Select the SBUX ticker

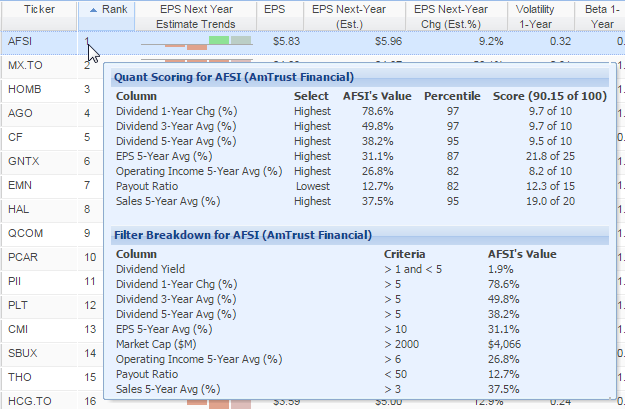[x=22, y=353]
